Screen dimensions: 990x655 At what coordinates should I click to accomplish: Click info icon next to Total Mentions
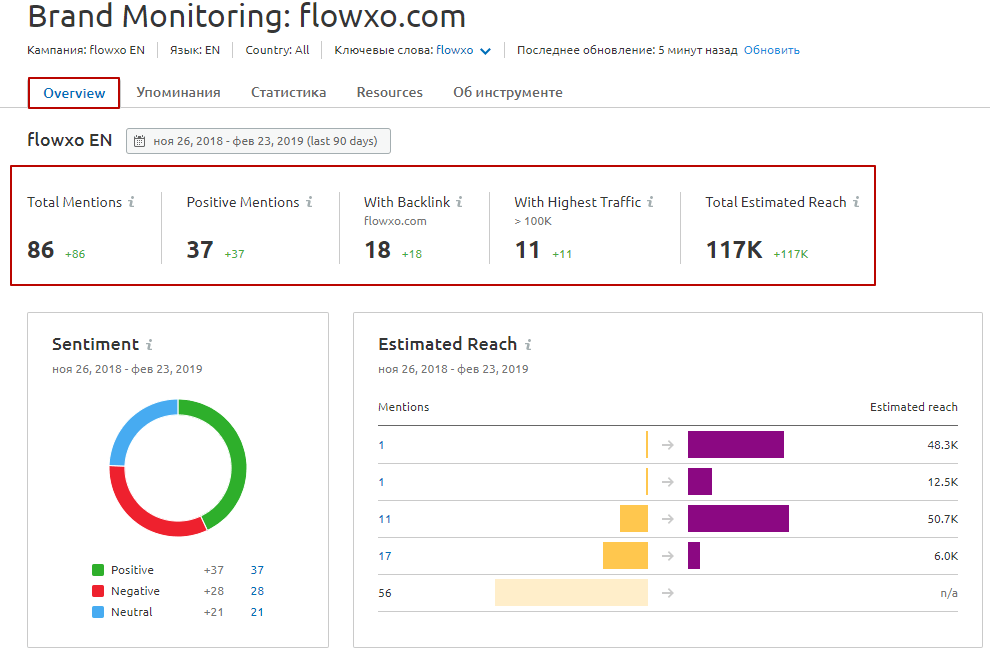(x=131, y=202)
